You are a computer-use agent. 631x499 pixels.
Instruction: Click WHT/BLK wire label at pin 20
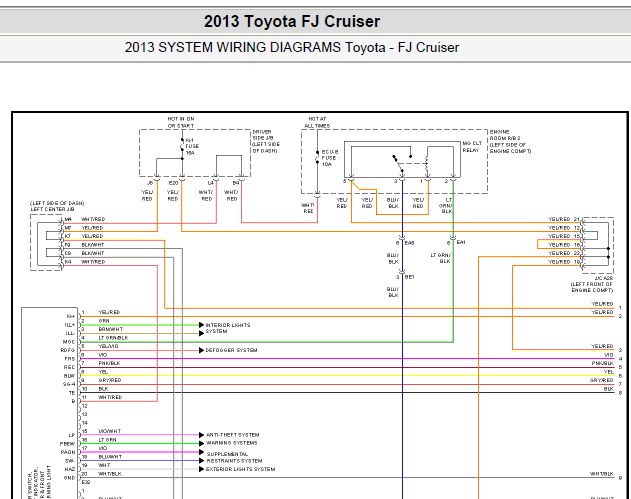pyautogui.click(x=109, y=474)
